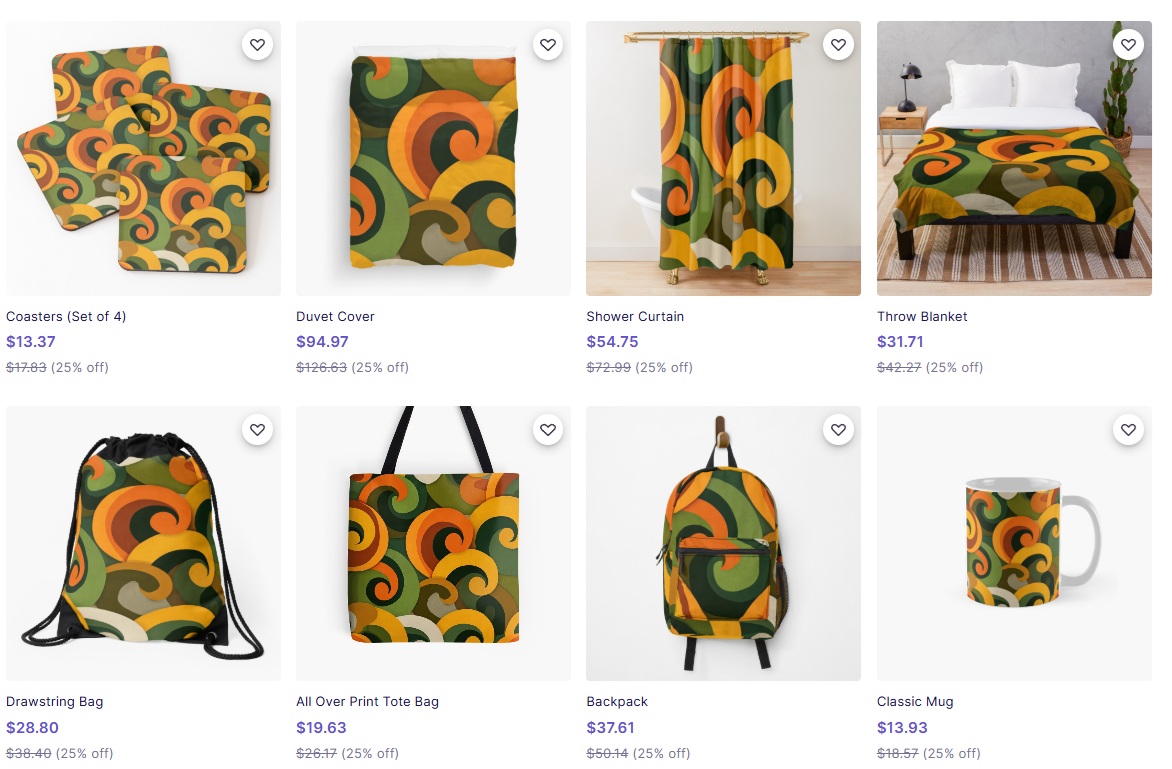
Task: Click the Backpack price $37.61
Action: (610, 727)
